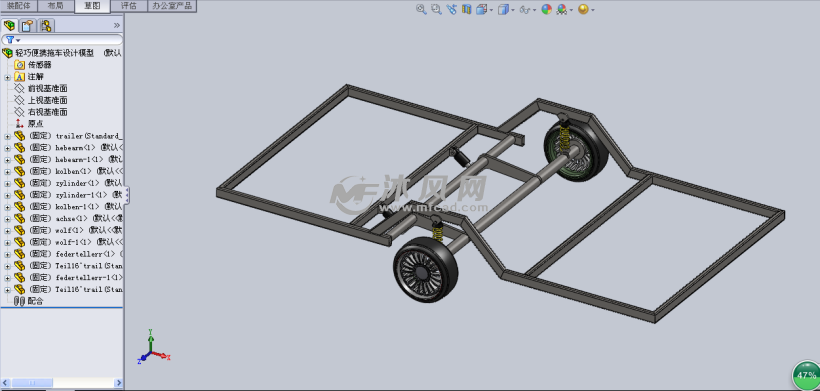Expand the federtellerr-1<1> component node
The image size is (820, 391).
pyautogui.click(x=7, y=278)
